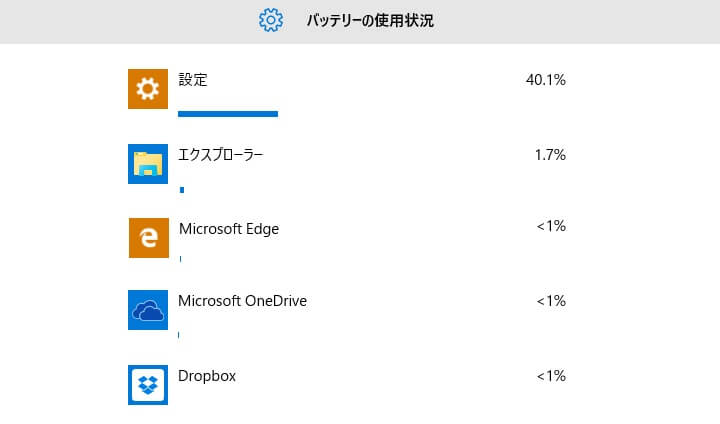Click the バッテリーの使用状況 page title
The height and width of the screenshot is (424, 720).
370,21
